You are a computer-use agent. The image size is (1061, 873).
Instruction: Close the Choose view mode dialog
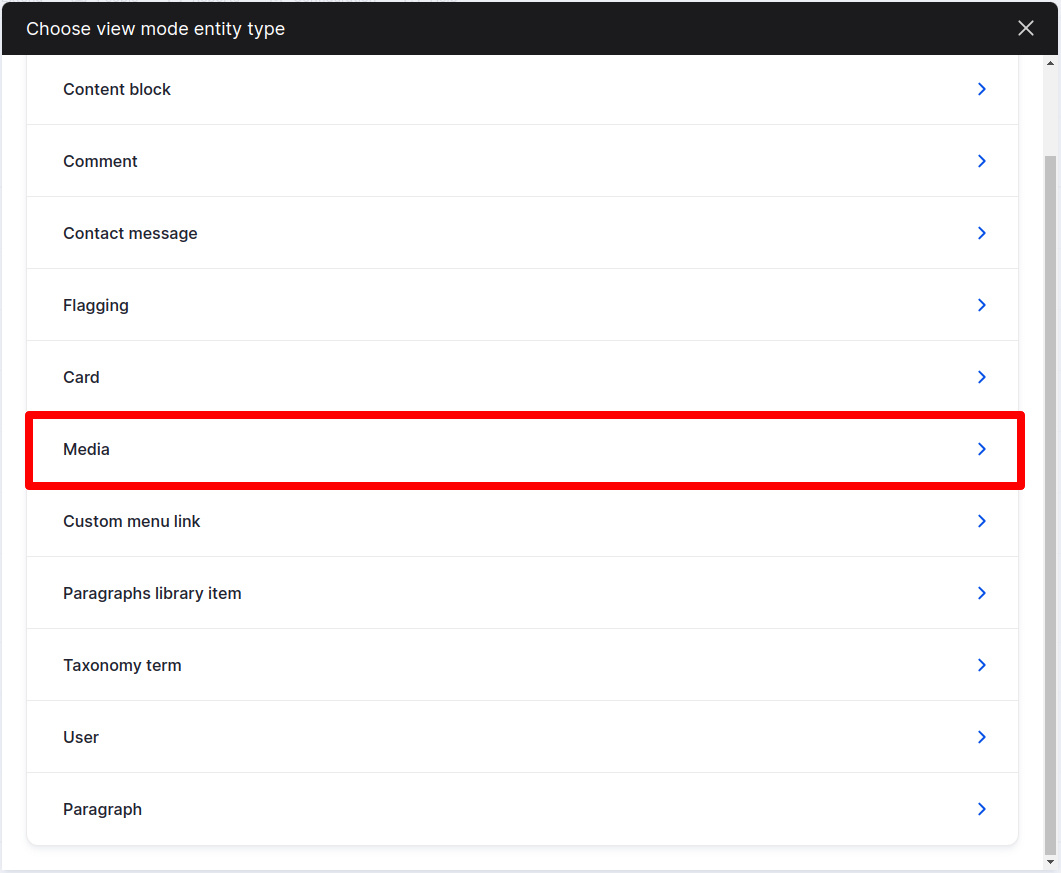[1026, 28]
